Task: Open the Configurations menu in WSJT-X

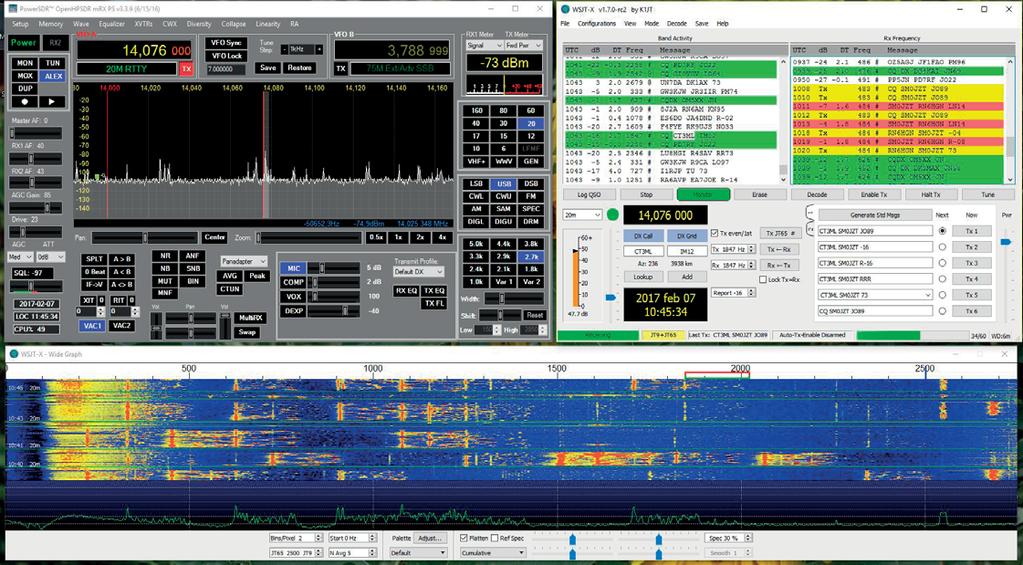Action: click(596, 23)
